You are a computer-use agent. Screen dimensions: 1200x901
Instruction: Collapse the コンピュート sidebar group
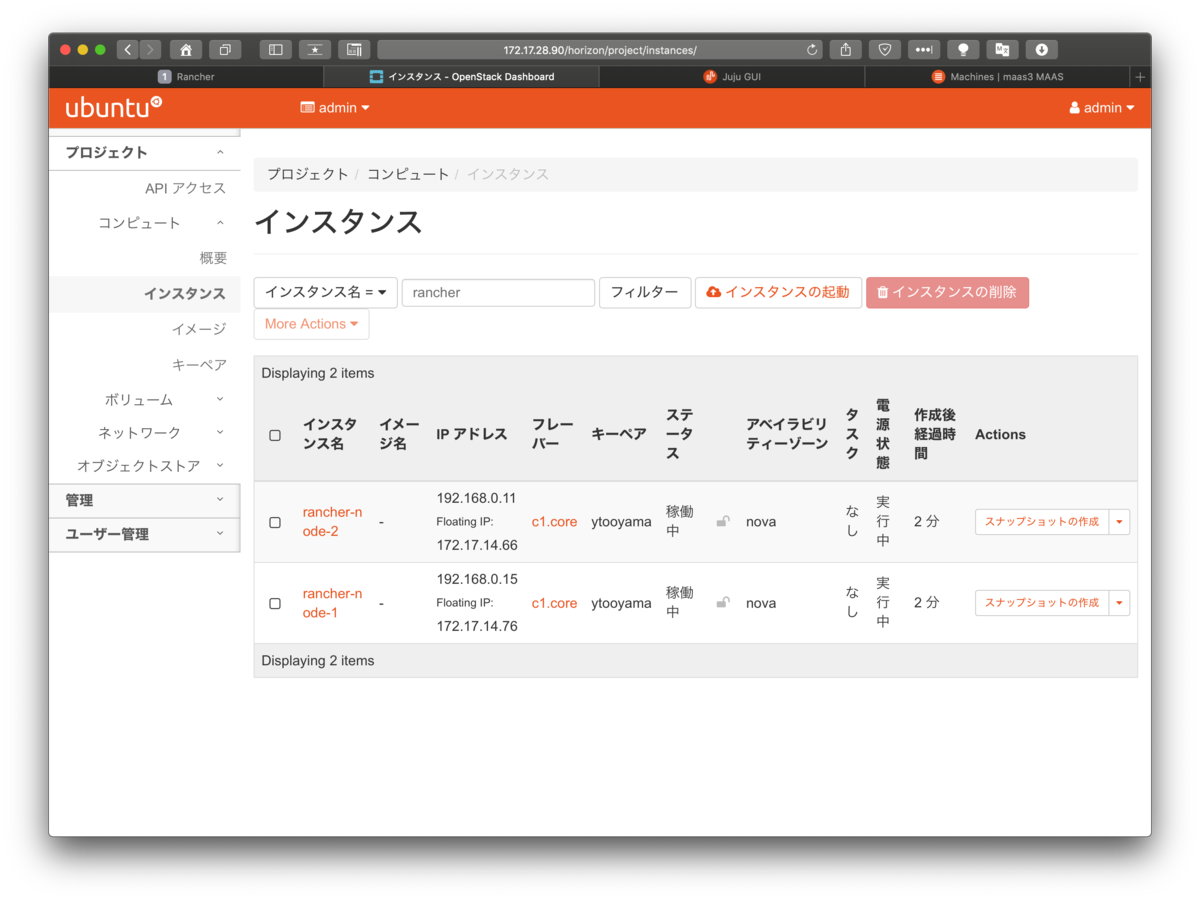pyautogui.click(x=145, y=223)
